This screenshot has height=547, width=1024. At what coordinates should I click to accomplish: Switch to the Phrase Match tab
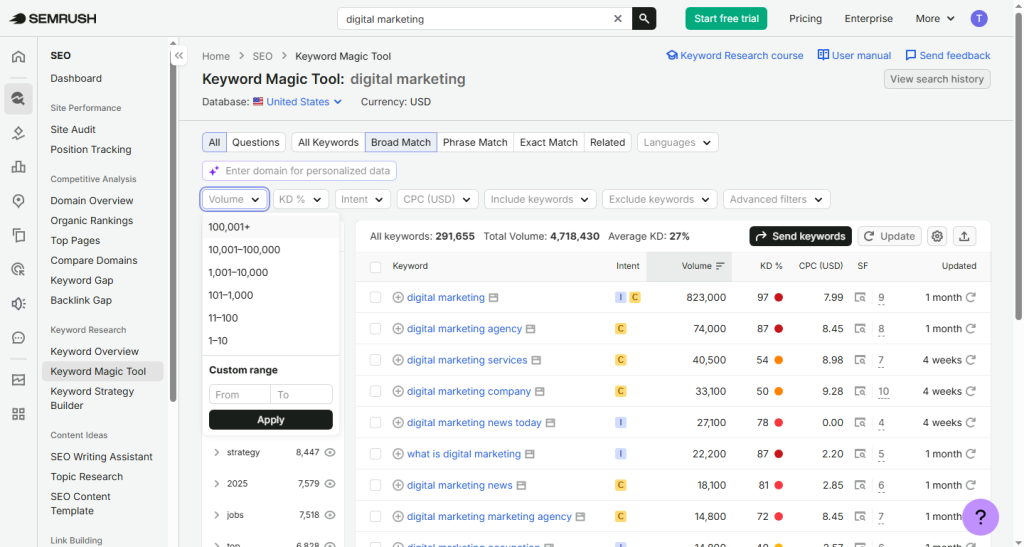475,142
